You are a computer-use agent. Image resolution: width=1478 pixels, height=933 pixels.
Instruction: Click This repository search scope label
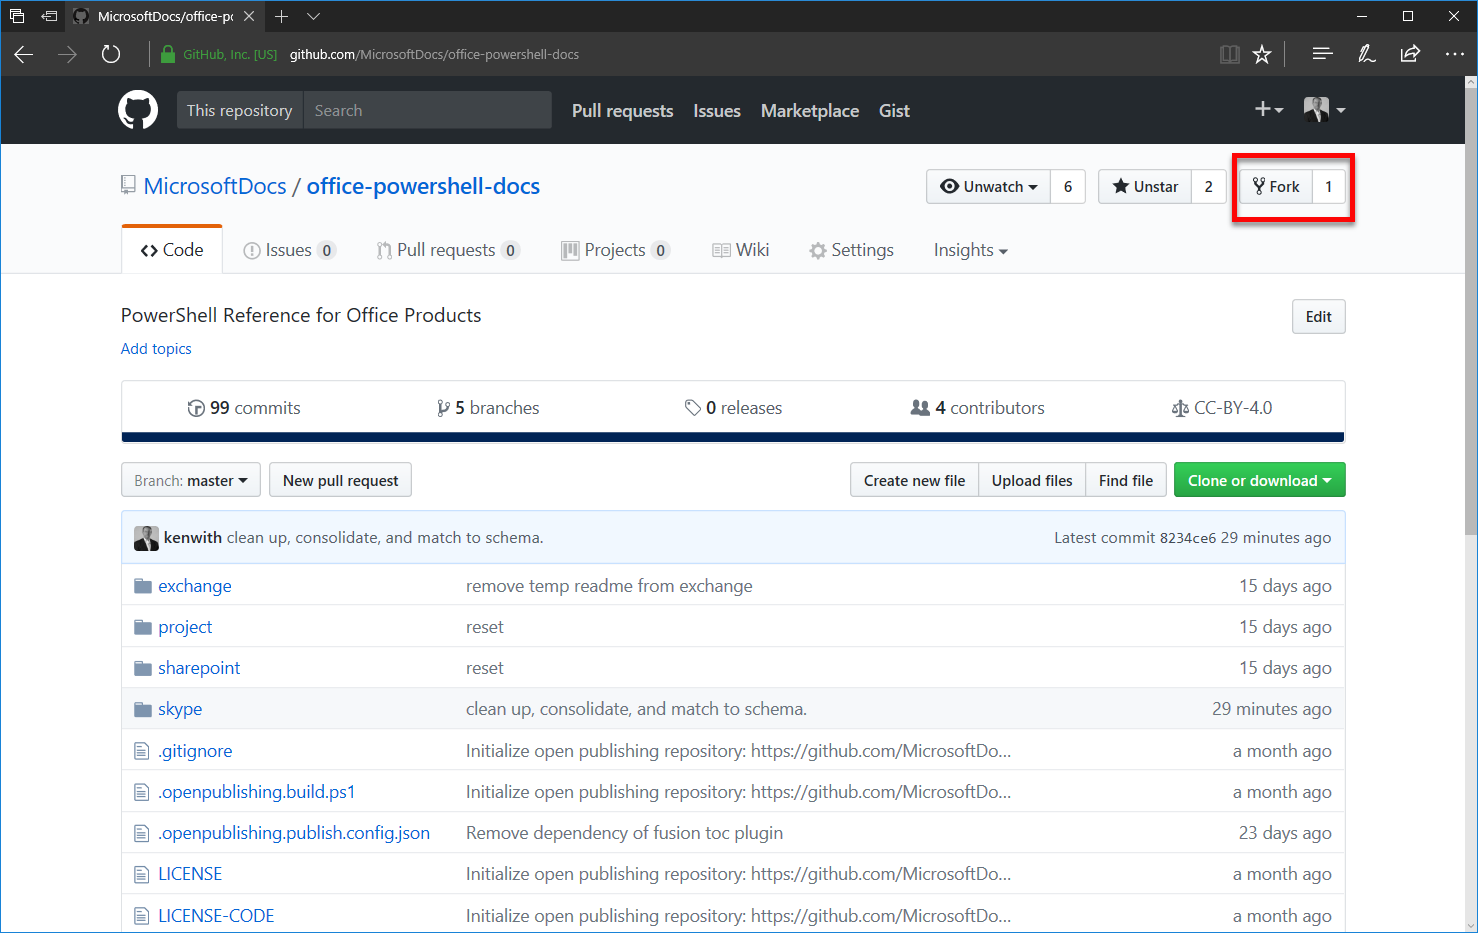(x=239, y=110)
